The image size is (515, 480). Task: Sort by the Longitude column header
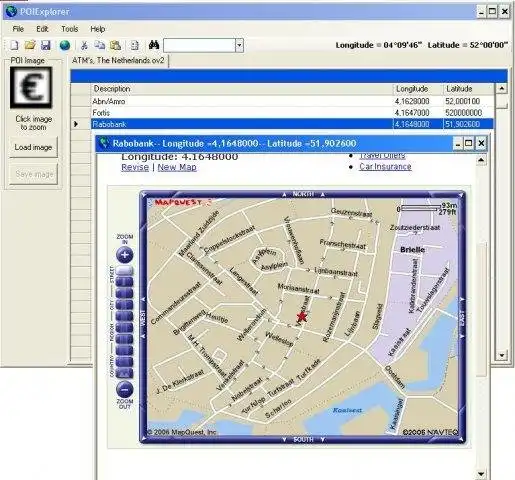point(418,89)
